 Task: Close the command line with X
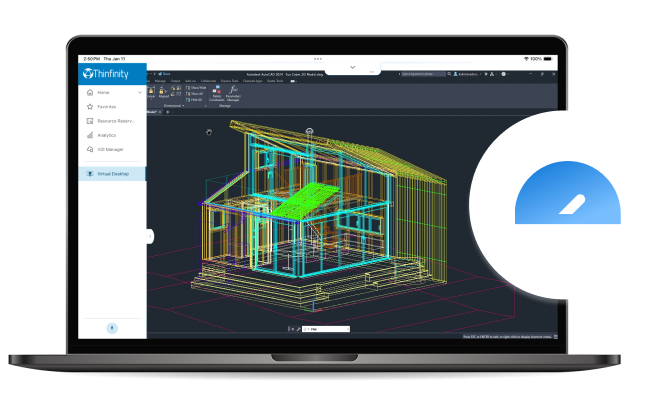pyautogui.click(x=293, y=329)
